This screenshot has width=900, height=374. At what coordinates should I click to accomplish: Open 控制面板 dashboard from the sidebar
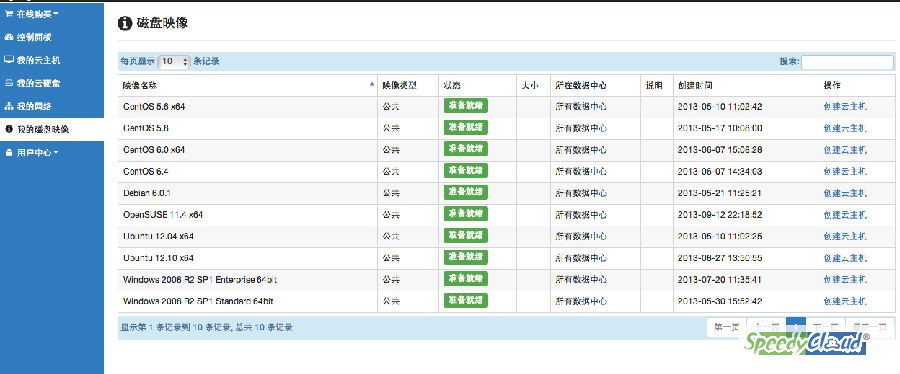[x=28, y=37]
